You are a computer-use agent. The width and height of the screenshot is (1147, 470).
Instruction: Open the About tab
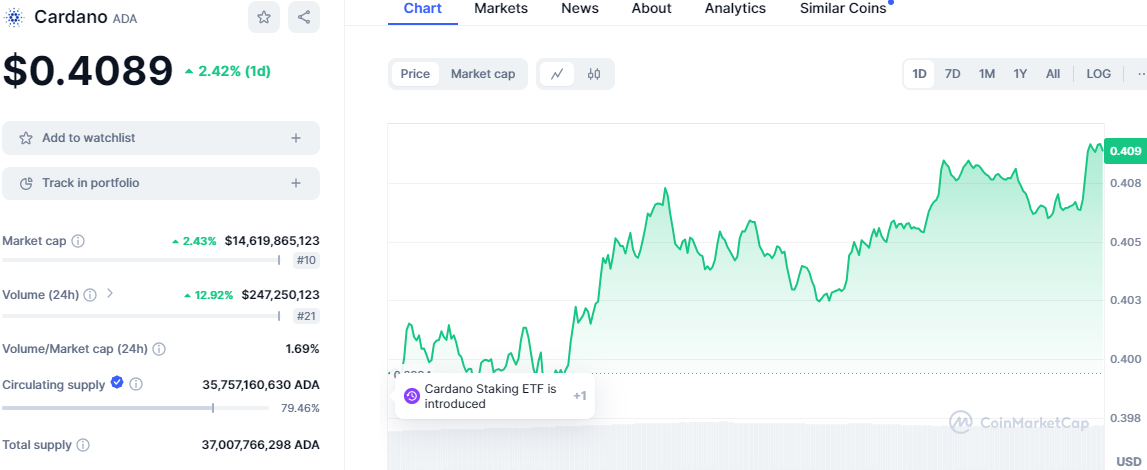coord(651,9)
